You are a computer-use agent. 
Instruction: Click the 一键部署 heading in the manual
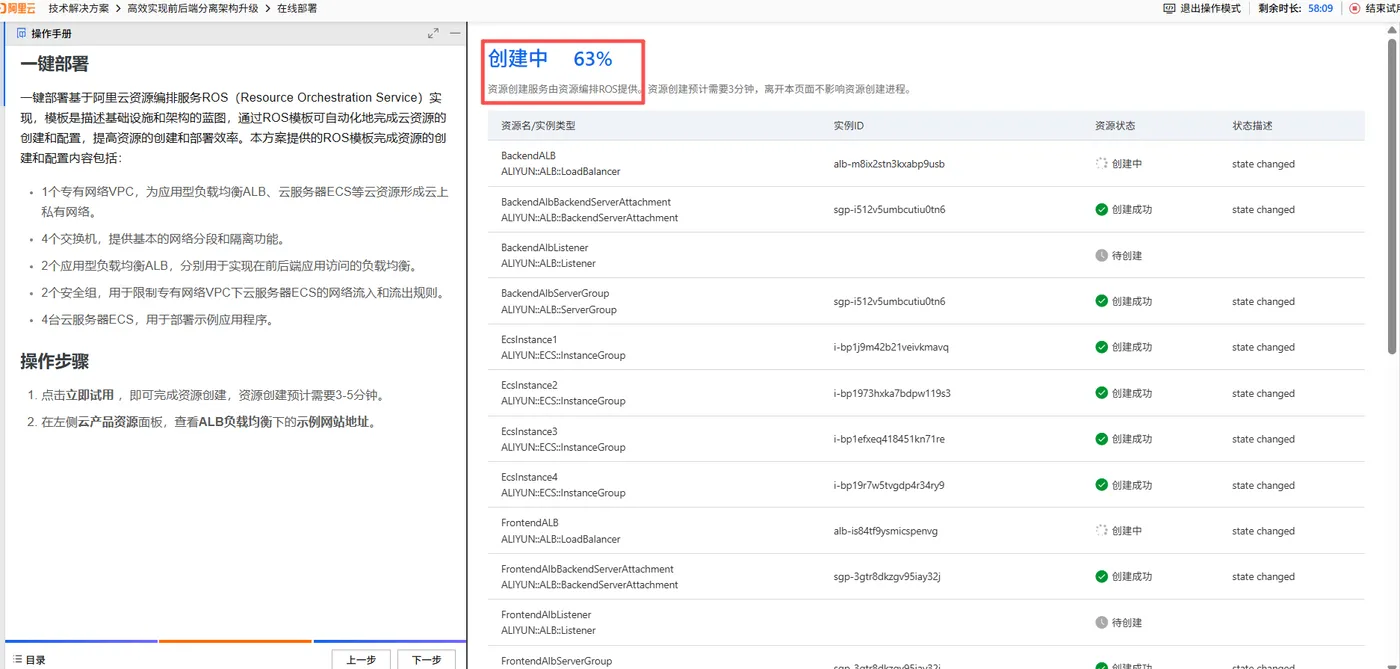point(54,64)
